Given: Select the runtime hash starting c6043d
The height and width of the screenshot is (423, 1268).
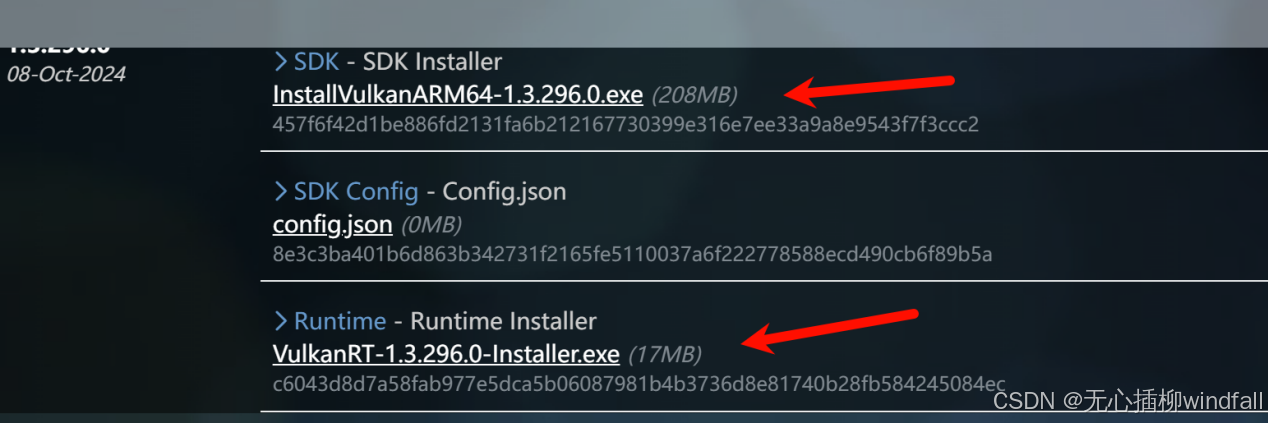Looking at the screenshot, I should point(638,384).
